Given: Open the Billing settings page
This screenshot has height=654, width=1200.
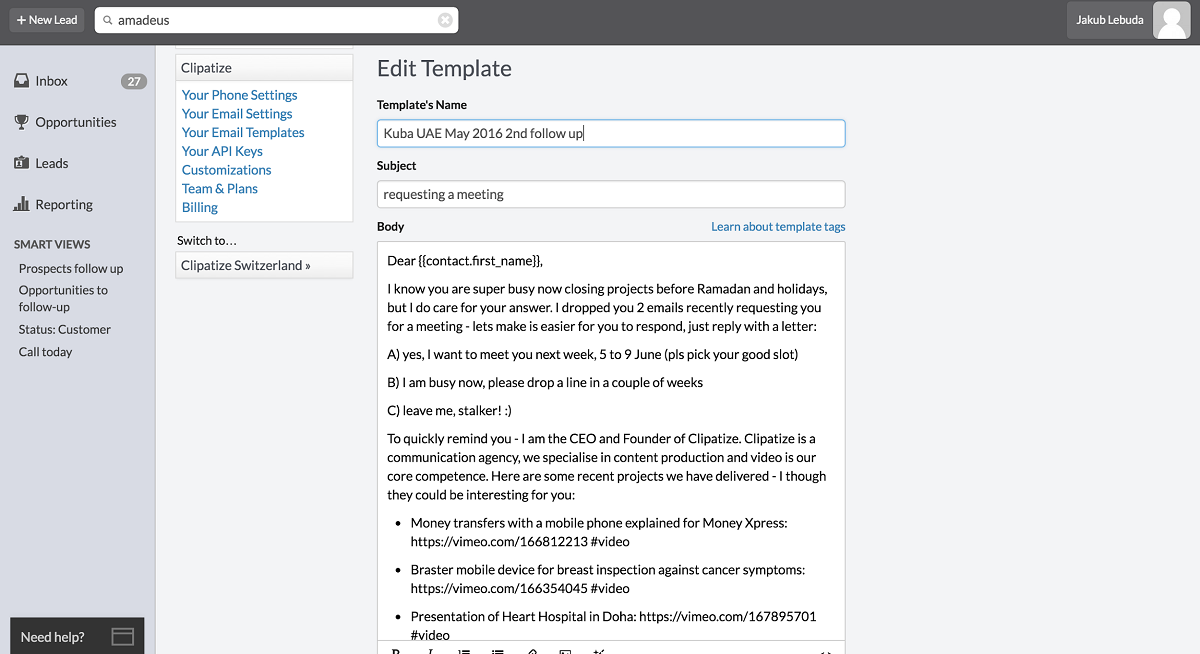Looking at the screenshot, I should click(200, 207).
